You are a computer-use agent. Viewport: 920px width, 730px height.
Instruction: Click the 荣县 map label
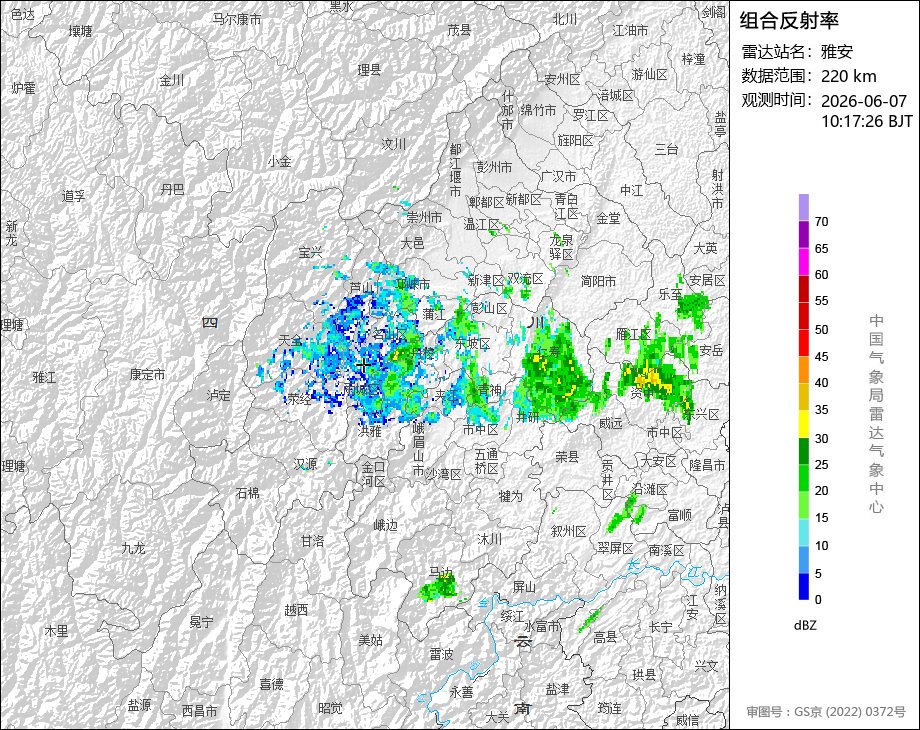point(567,457)
